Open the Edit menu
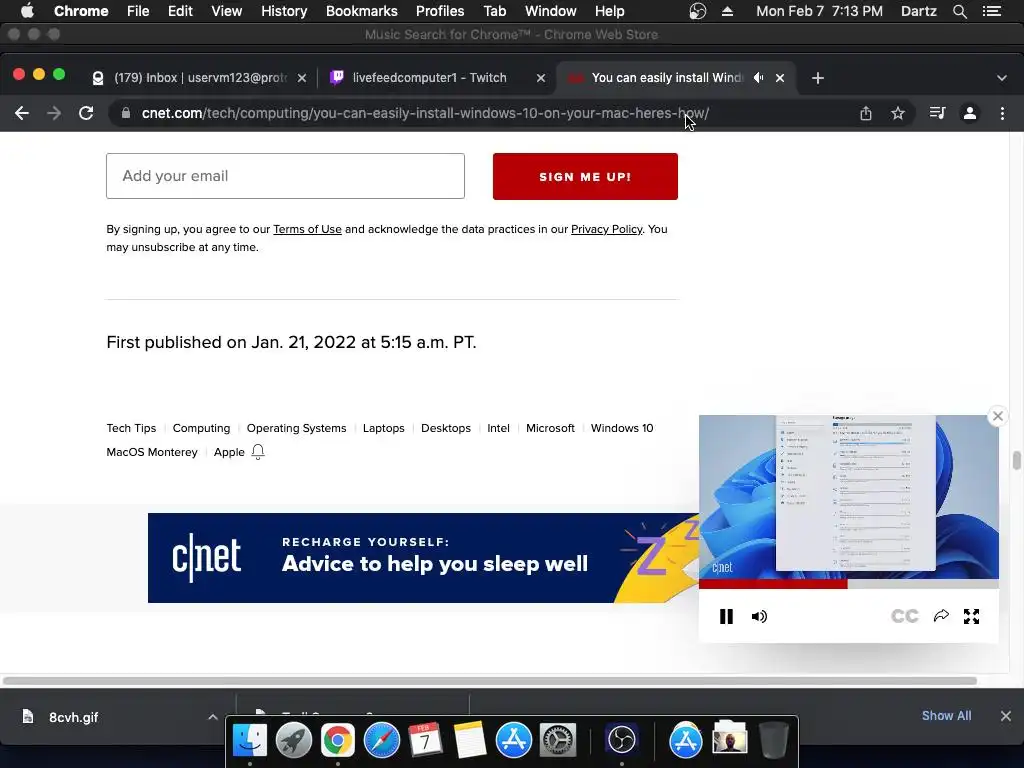This screenshot has width=1024, height=768. click(180, 11)
